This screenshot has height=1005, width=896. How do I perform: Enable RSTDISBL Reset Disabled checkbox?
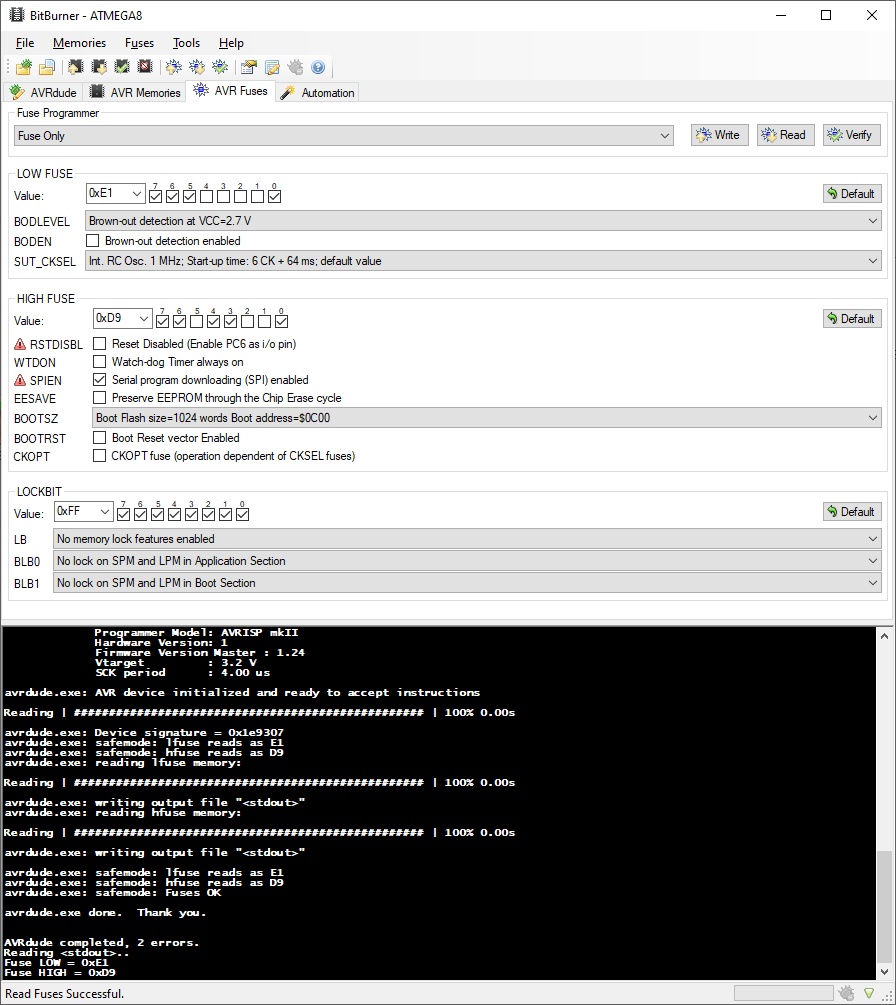[x=99, y=344]
